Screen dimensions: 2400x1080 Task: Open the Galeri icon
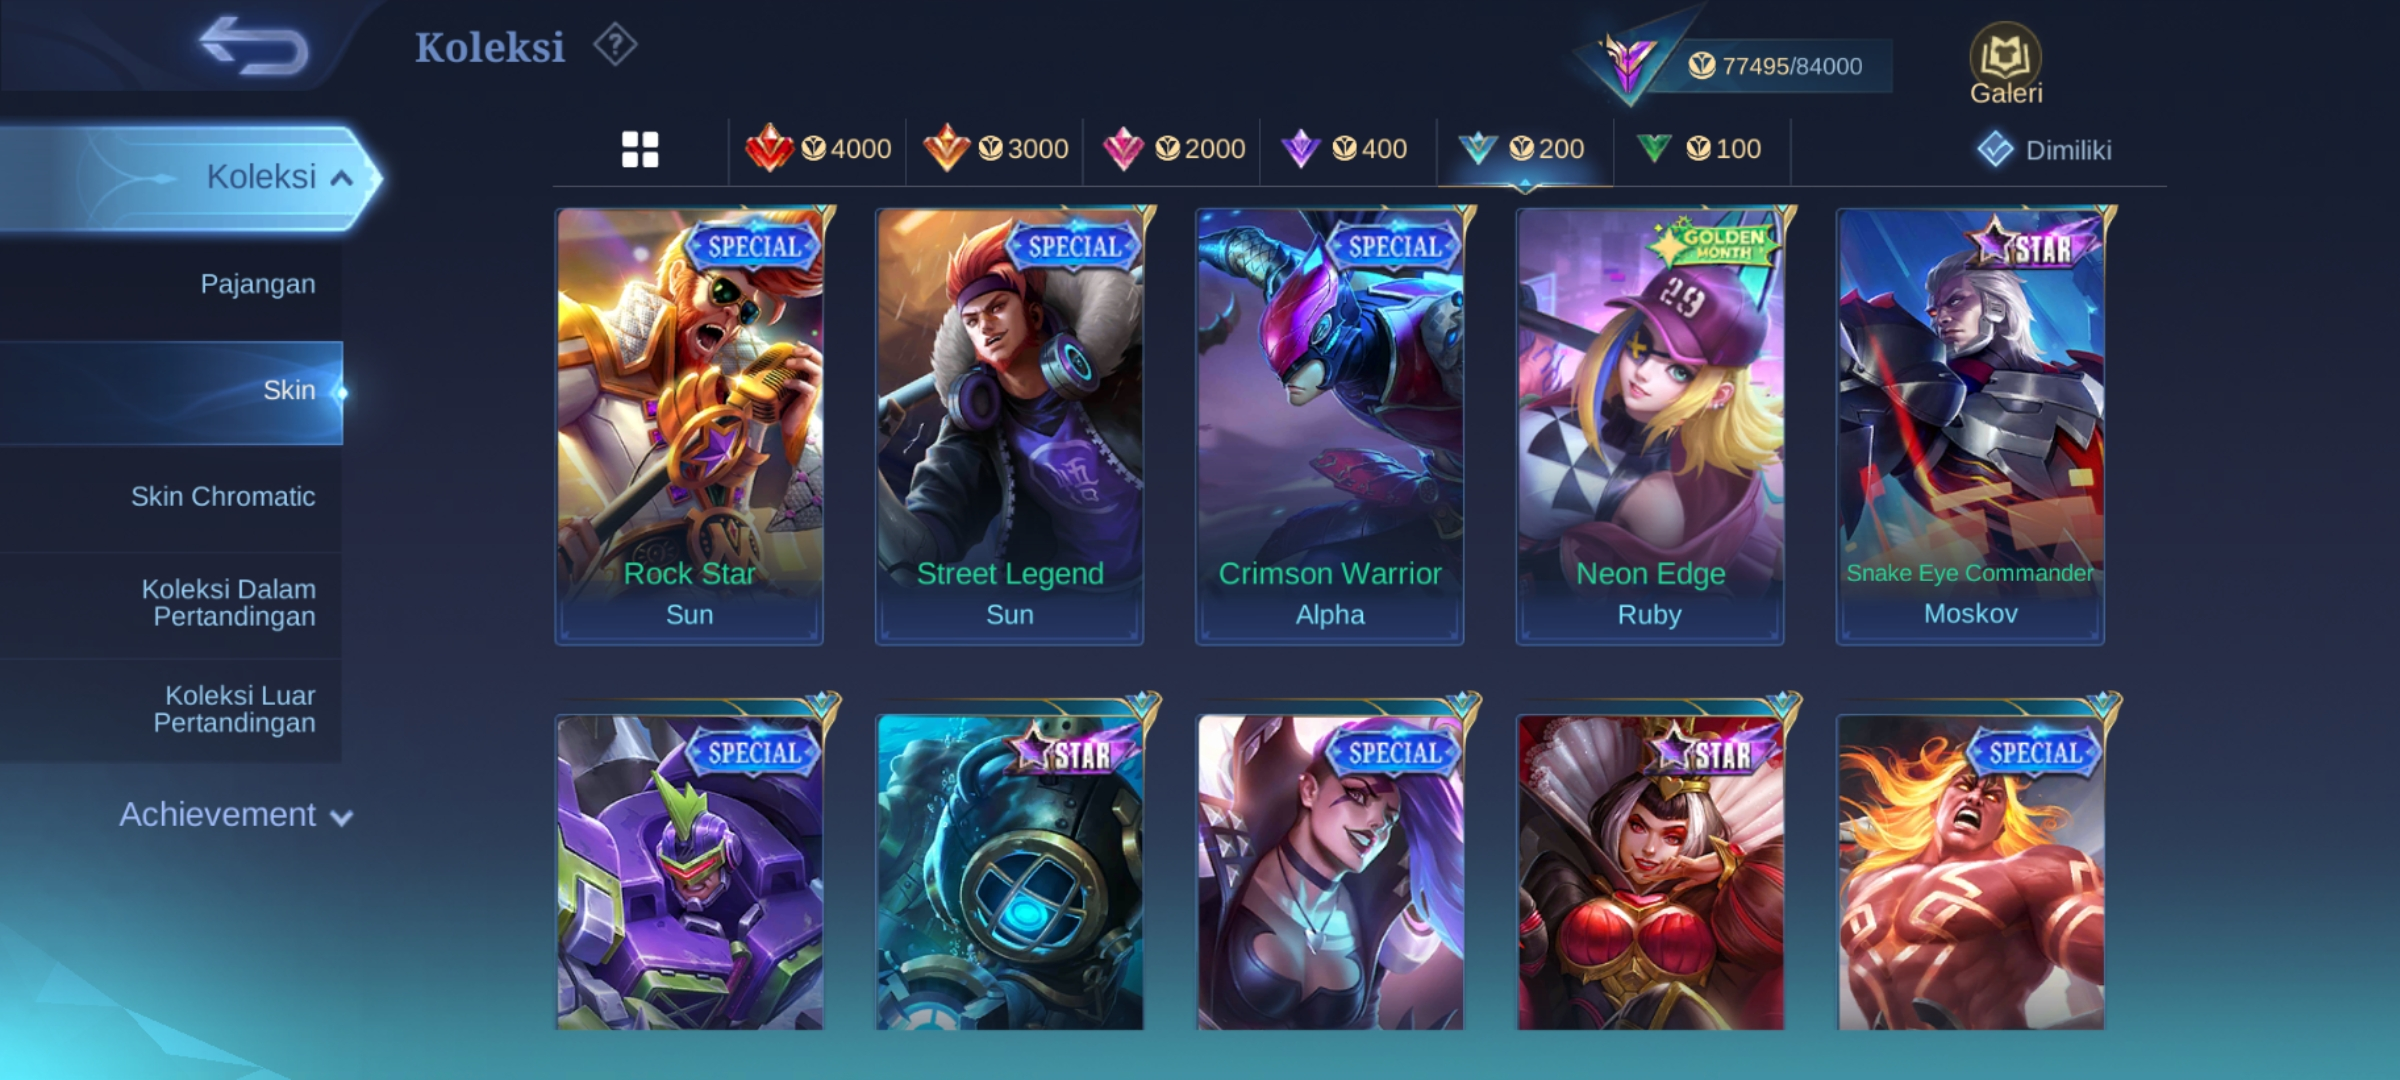[x=2005, y=64]
